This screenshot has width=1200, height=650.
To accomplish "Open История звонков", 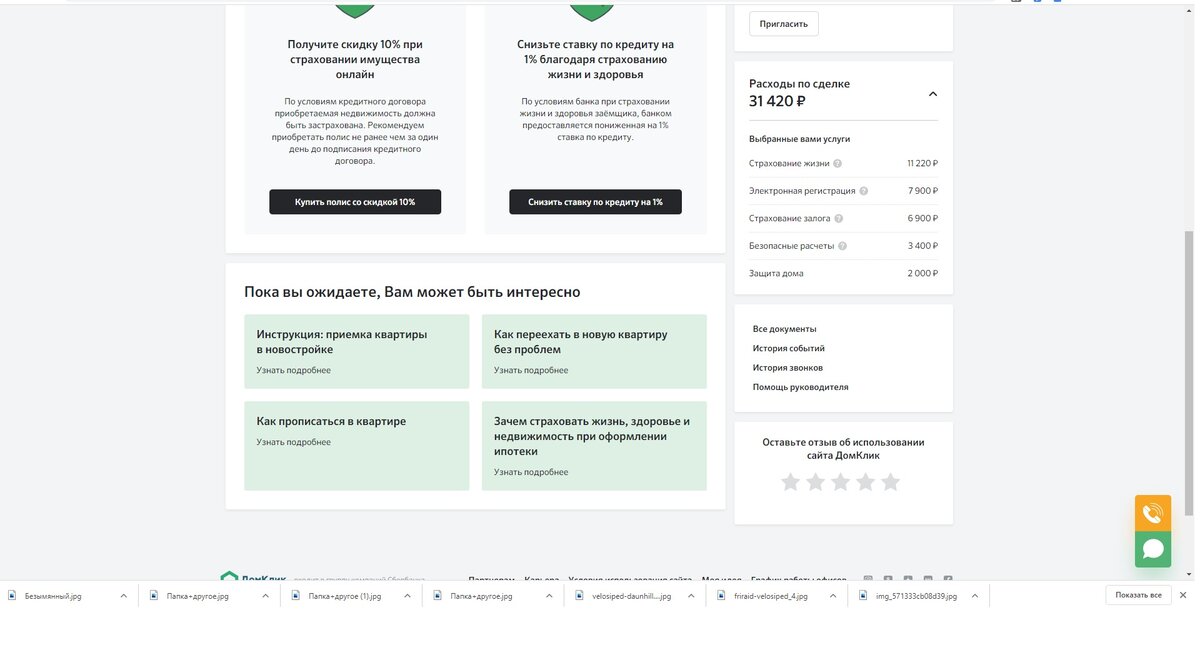I will 788,368.
